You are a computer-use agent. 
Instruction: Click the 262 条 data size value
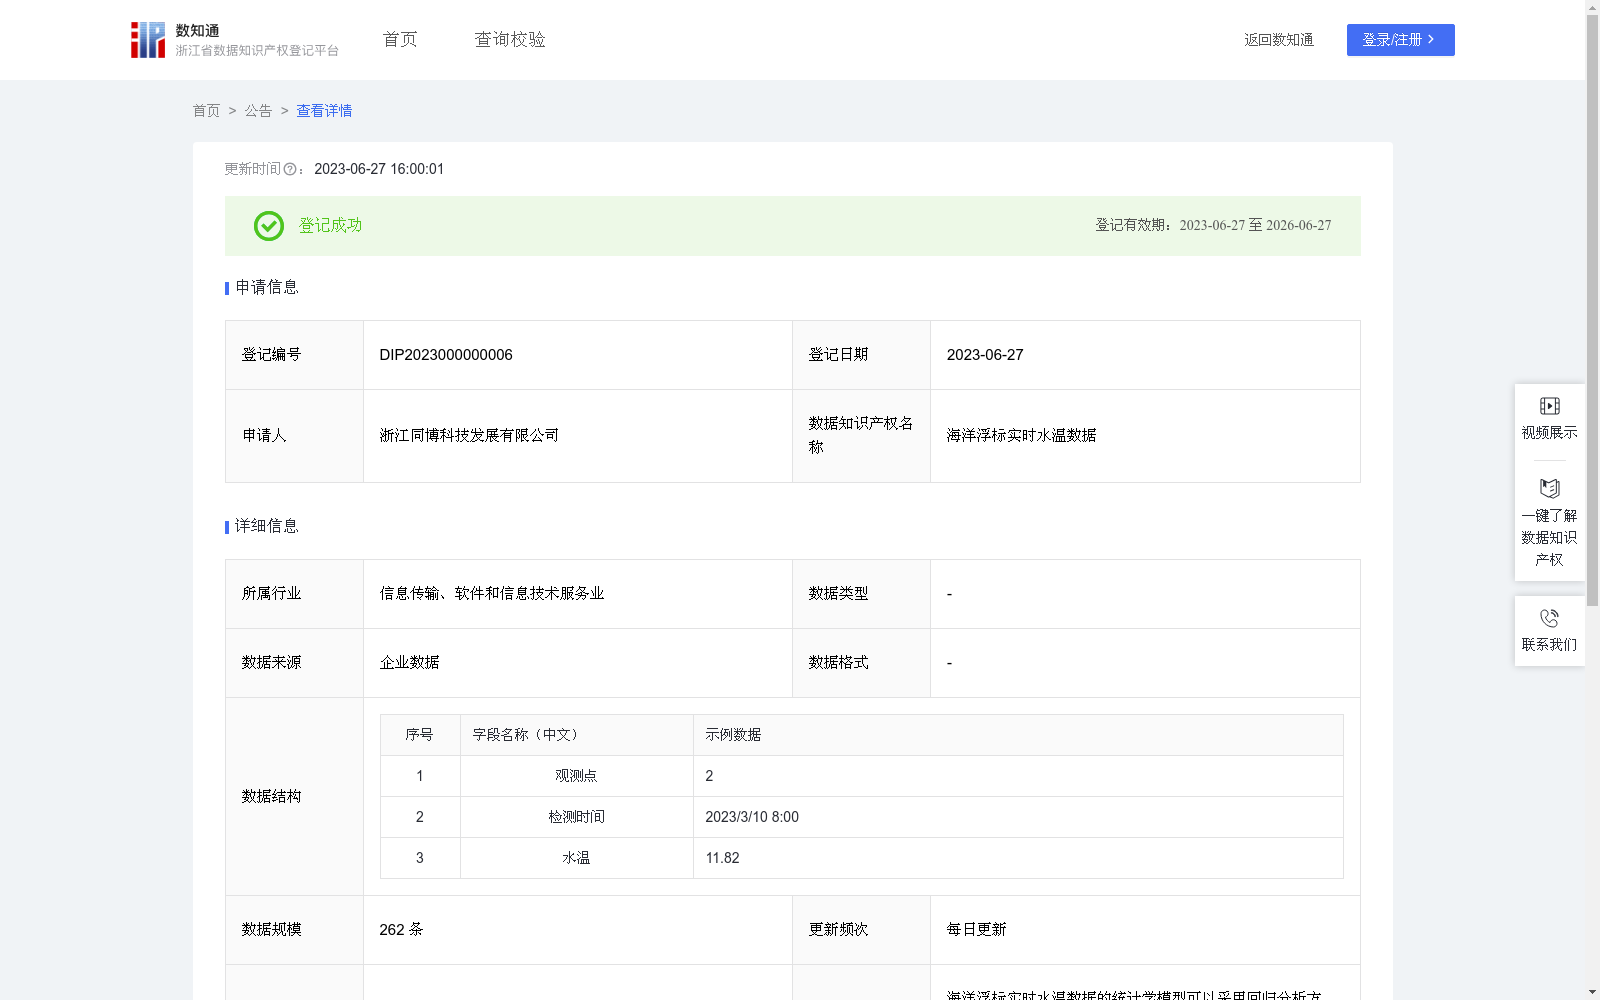click(401, 930)
